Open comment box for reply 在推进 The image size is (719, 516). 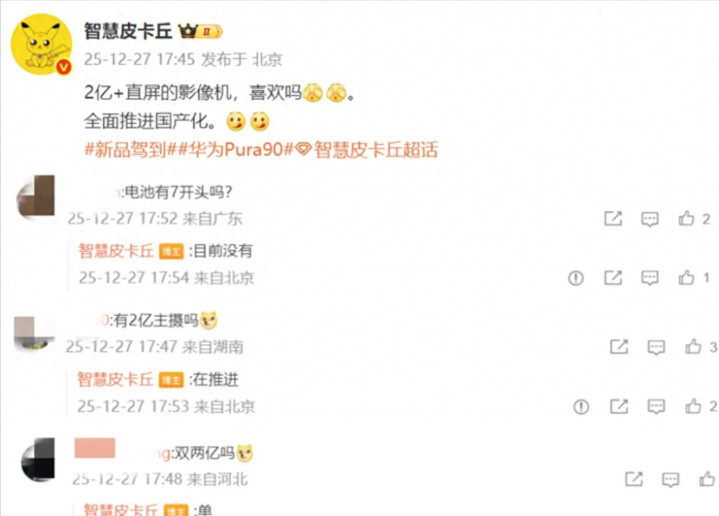pyautogui.click(x=656, y=407)
